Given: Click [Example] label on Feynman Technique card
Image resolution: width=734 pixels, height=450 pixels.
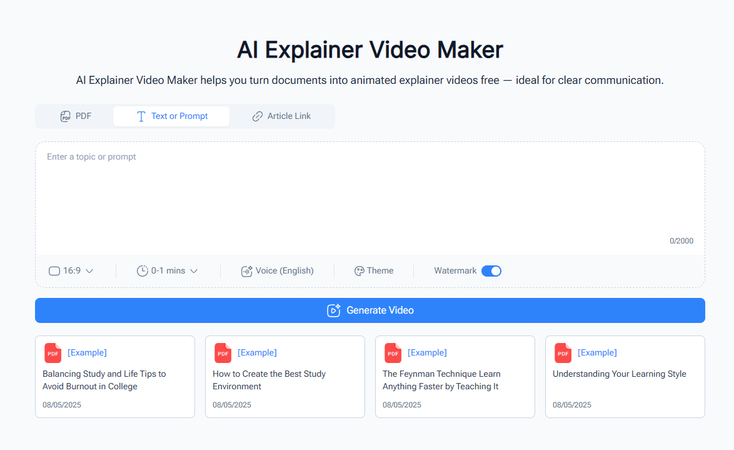Looking at the screenshot, I should 427,353.
